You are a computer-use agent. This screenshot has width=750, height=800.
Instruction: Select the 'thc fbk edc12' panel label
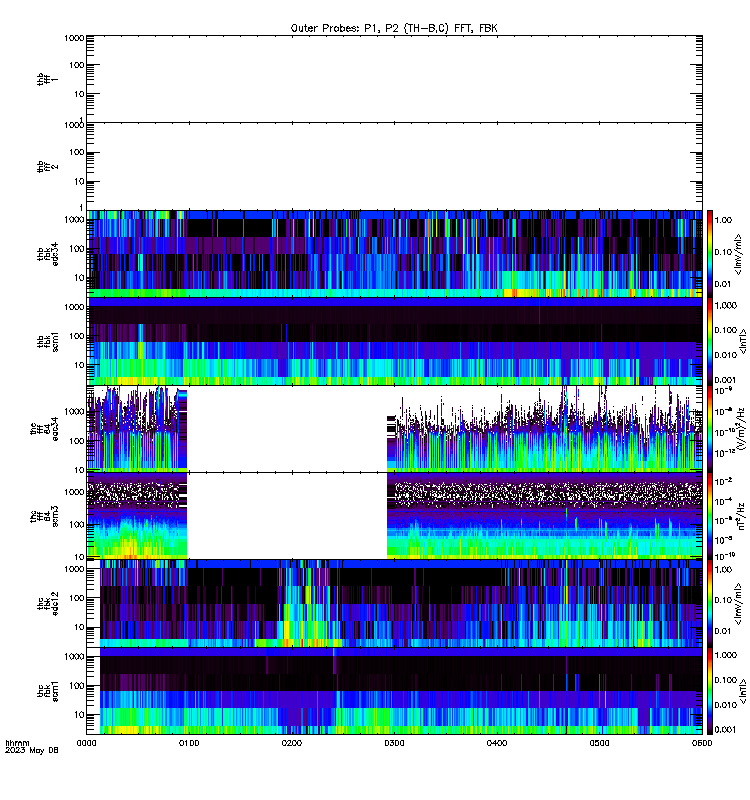coord(47,604)
